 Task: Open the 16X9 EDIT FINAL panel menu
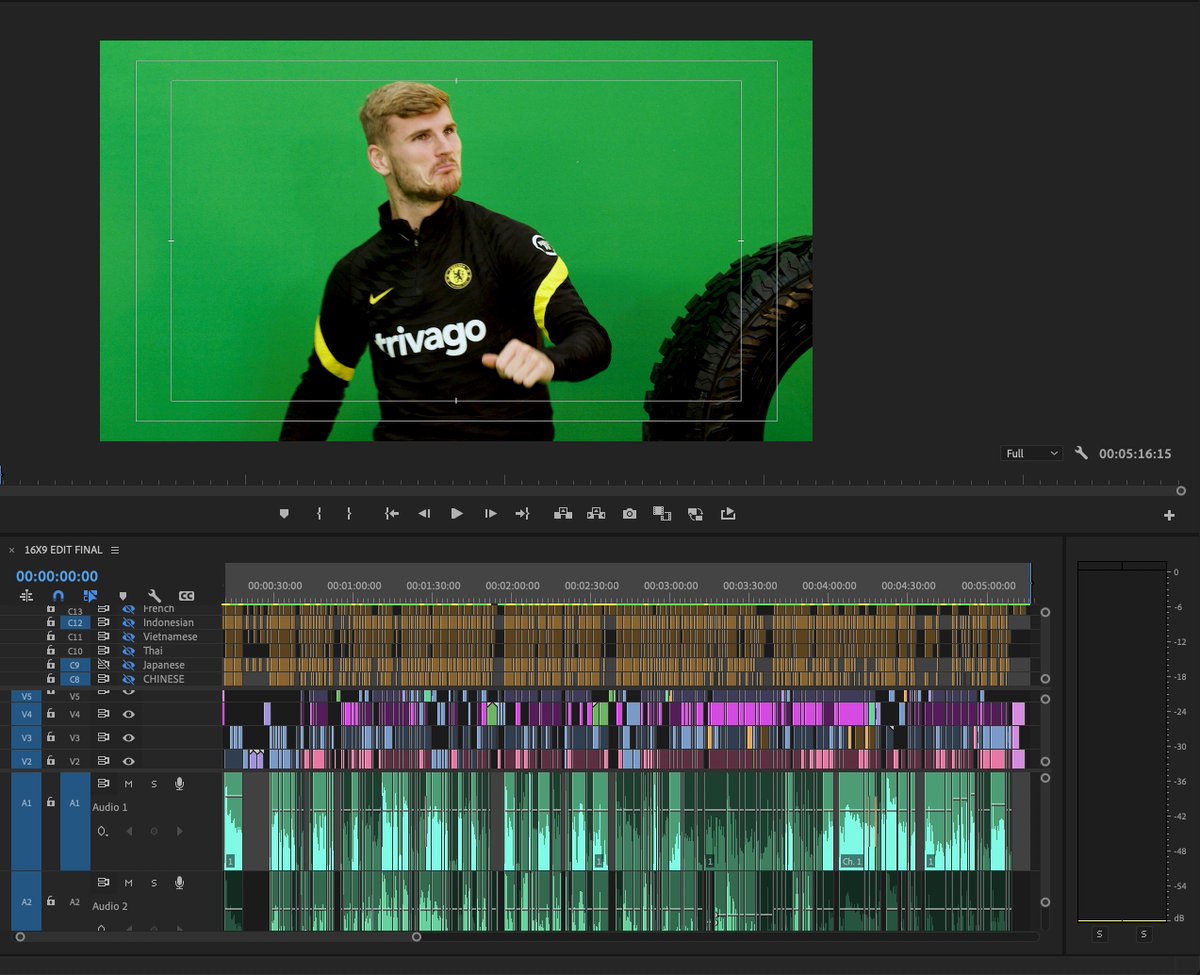(x=115, y=550)
